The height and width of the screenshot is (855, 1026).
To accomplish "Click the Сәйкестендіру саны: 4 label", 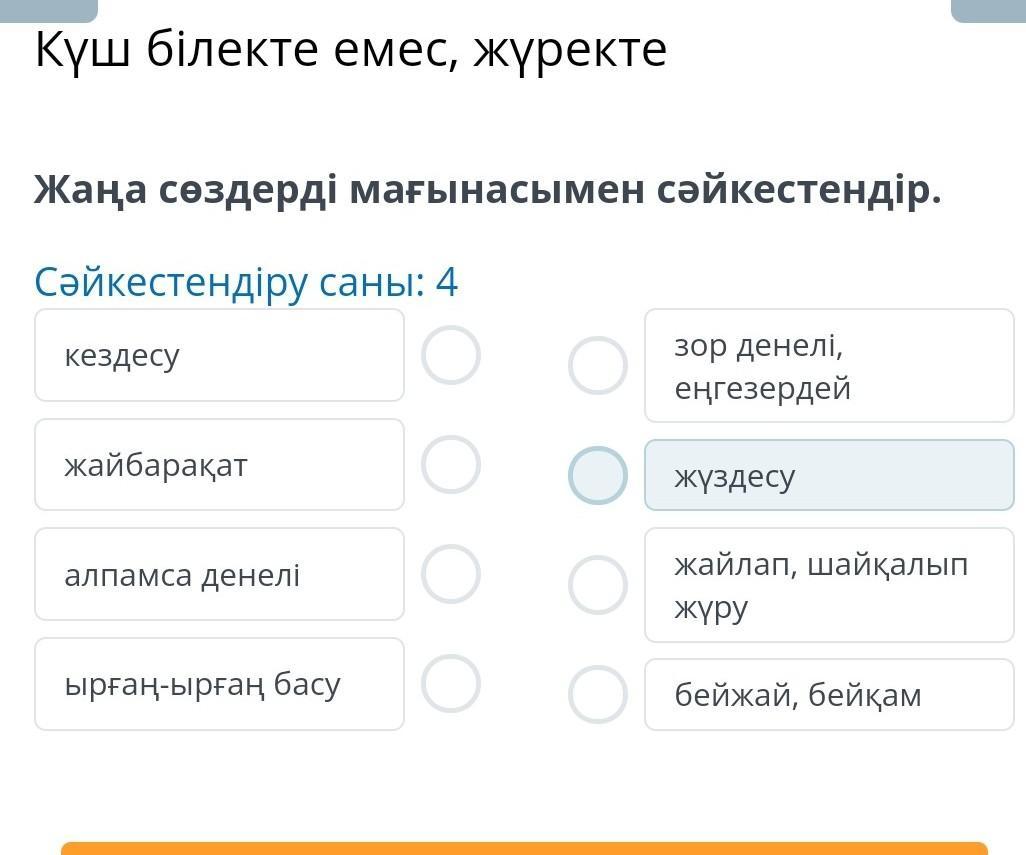I will tap(246, 283).
